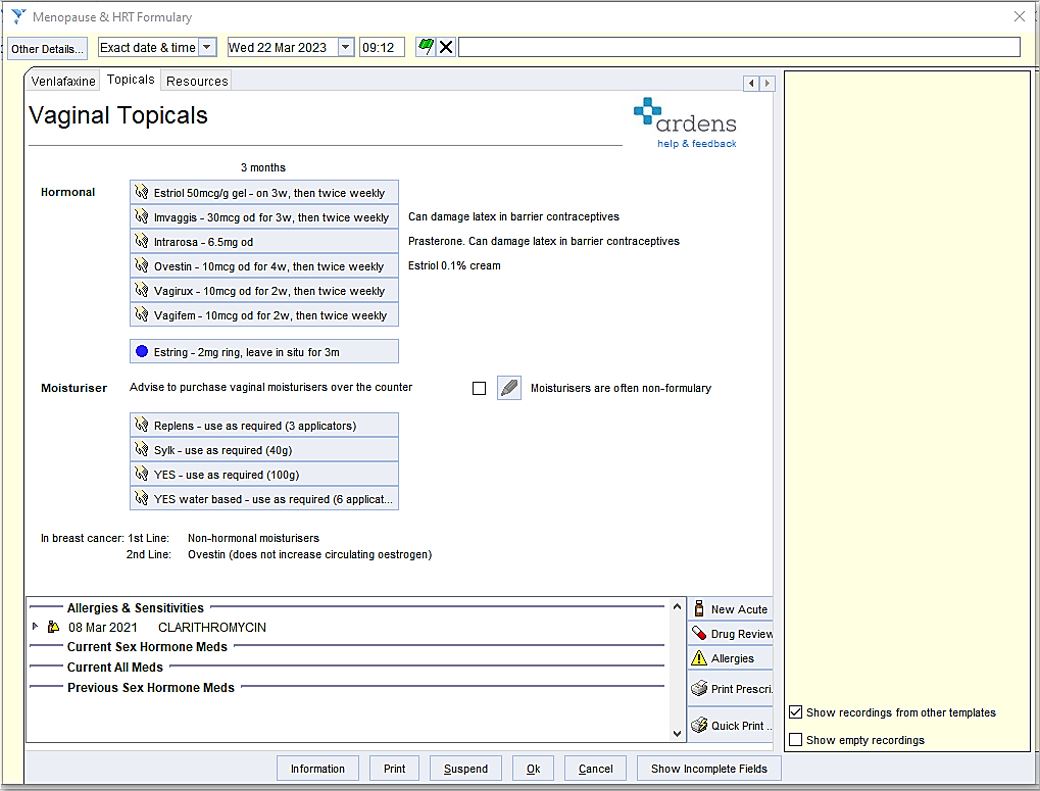Click the date field Wed 22 Mar 2023
The image size is (1040, 791).
click(x=282, y=47)
